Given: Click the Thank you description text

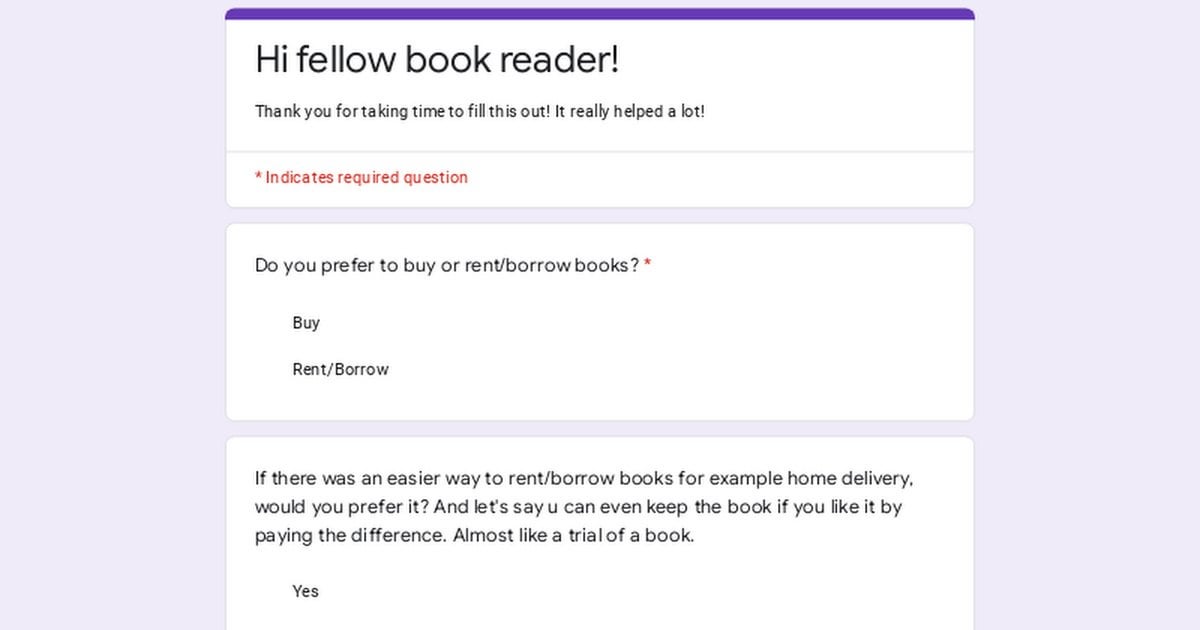Looking at the screenshot, I should coord(480,111).
